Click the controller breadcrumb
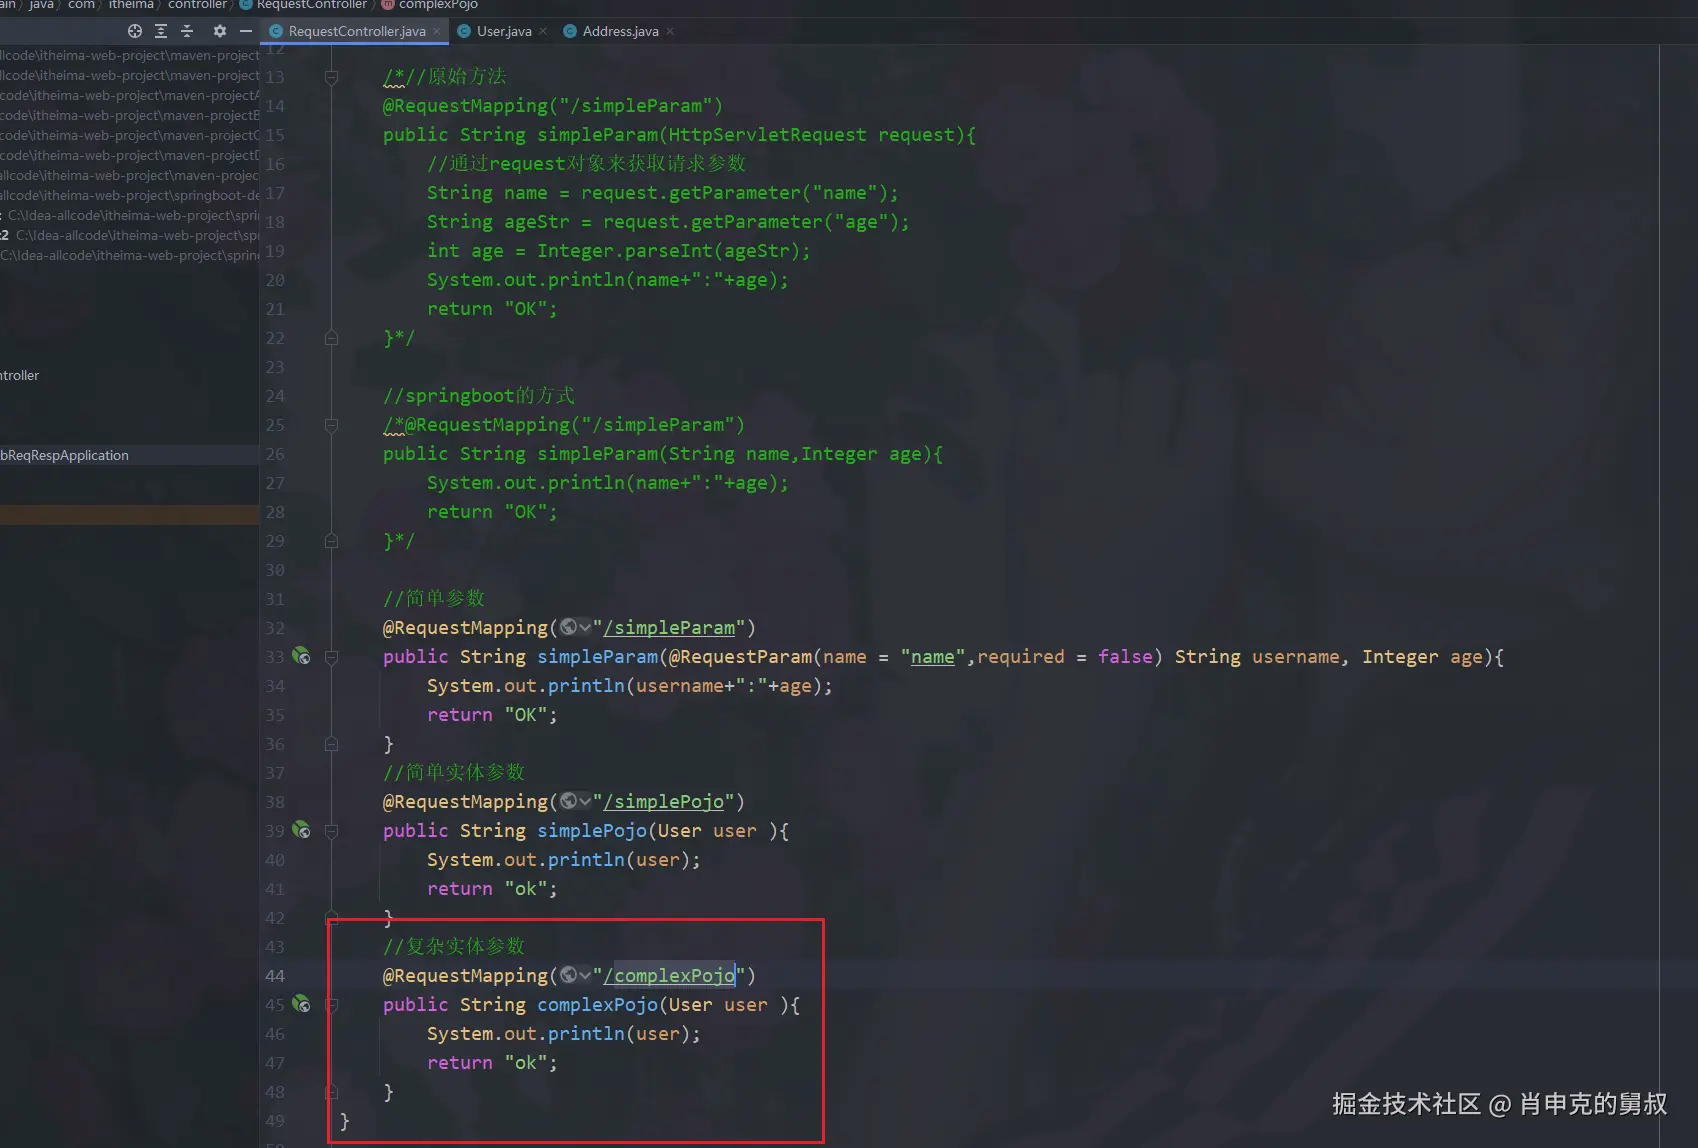This screenshot has height=1148, width=1698. click(197, 5)
